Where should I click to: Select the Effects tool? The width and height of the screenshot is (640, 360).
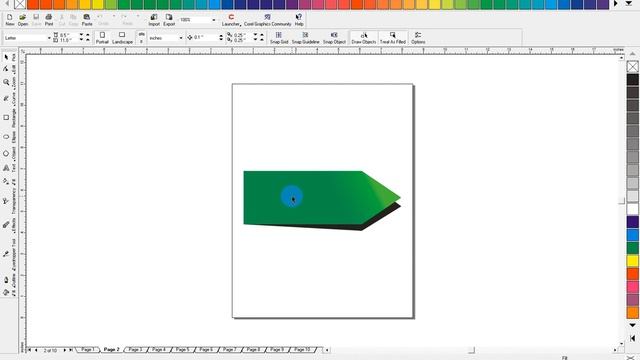(6, 225)
